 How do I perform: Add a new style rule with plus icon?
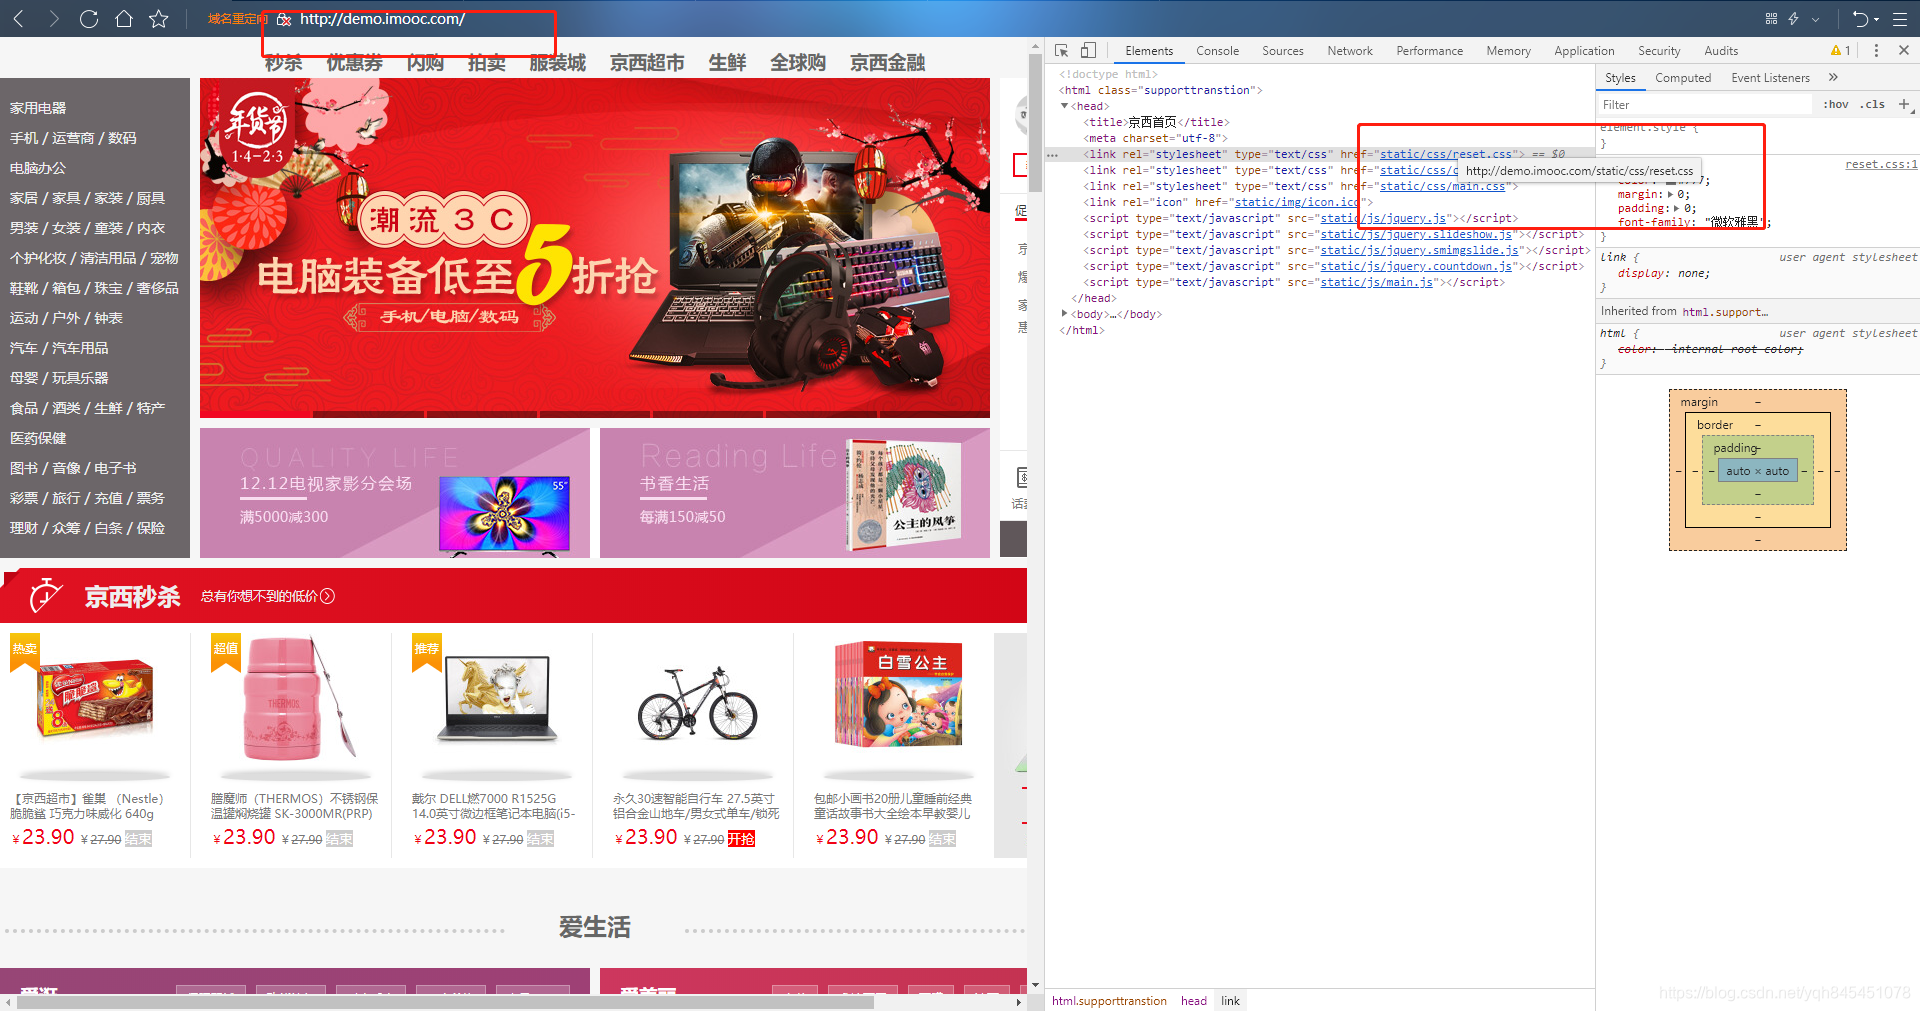(x=1904, y=104)
